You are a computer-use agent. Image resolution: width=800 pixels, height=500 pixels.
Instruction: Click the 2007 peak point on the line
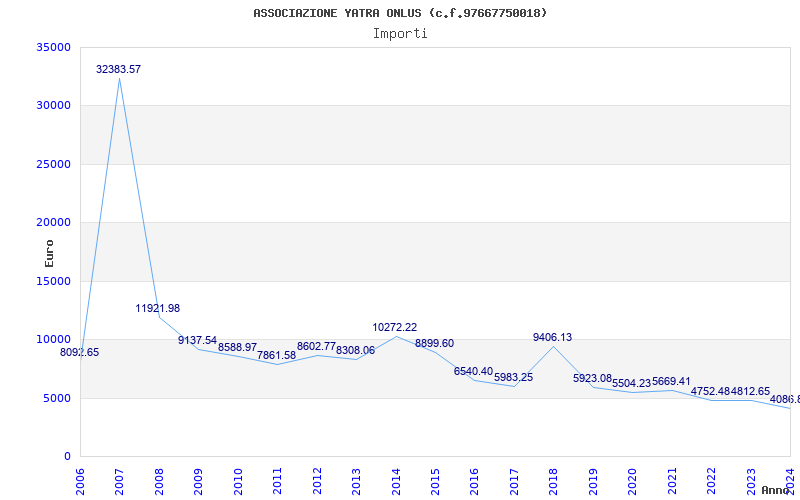tap(119, 78)
